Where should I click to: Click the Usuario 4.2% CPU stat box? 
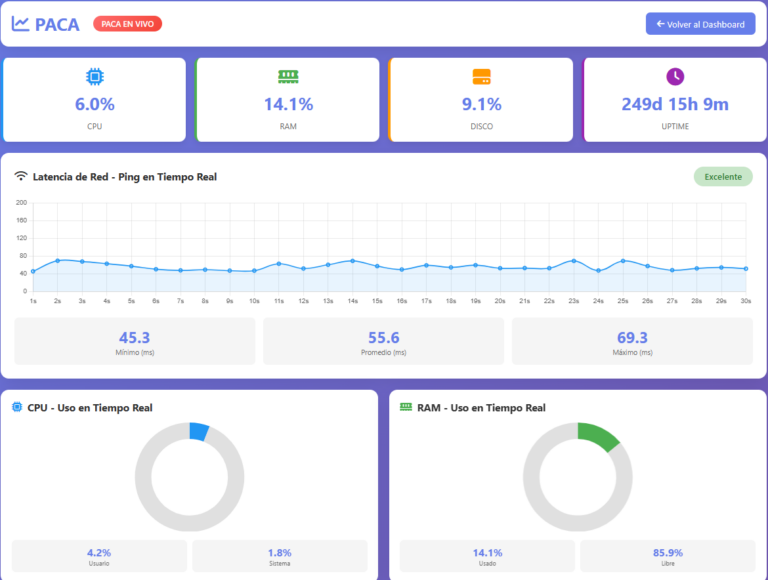(x=99, y=556)
